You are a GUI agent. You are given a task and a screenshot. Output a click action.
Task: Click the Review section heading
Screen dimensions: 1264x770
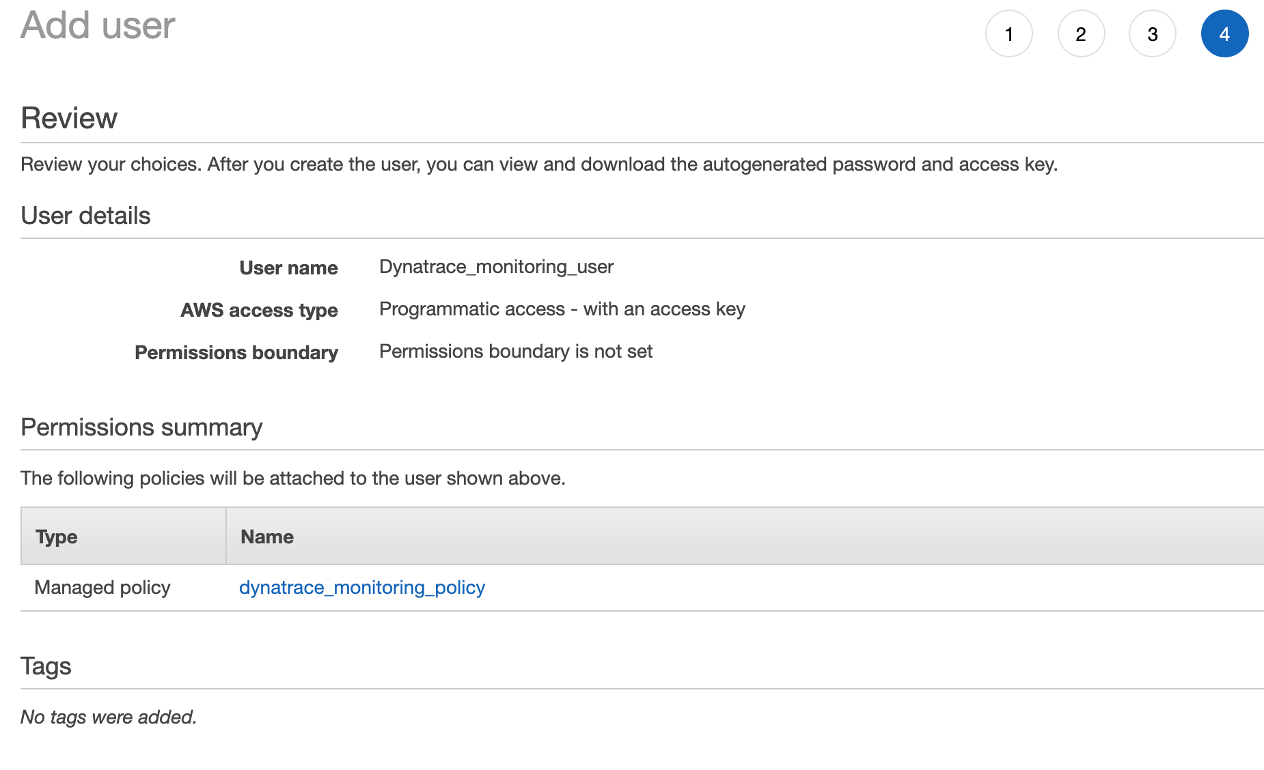coord(69,118)
